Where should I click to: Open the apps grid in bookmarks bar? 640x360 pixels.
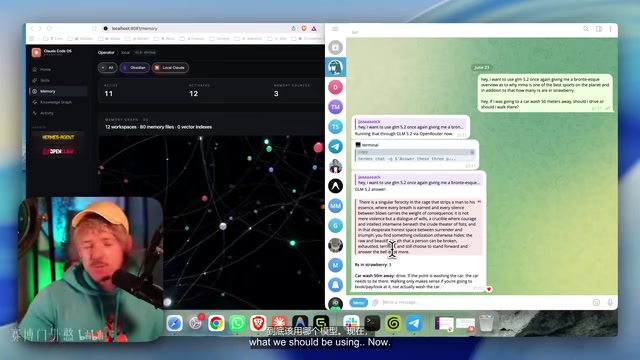tap(32, 39)
